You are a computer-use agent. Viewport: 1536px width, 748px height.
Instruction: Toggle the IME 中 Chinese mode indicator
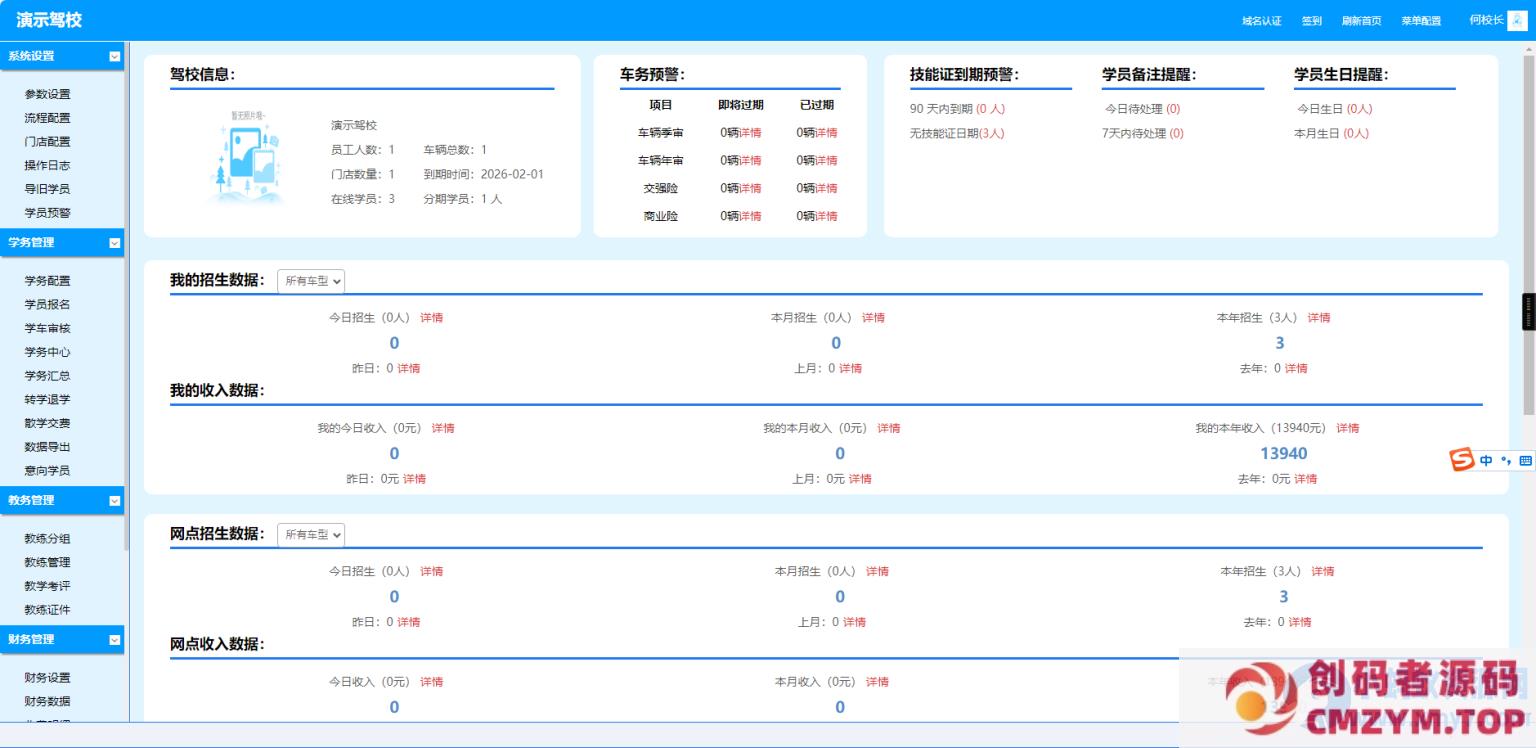pyautogui.click(x=1486, y=460)
